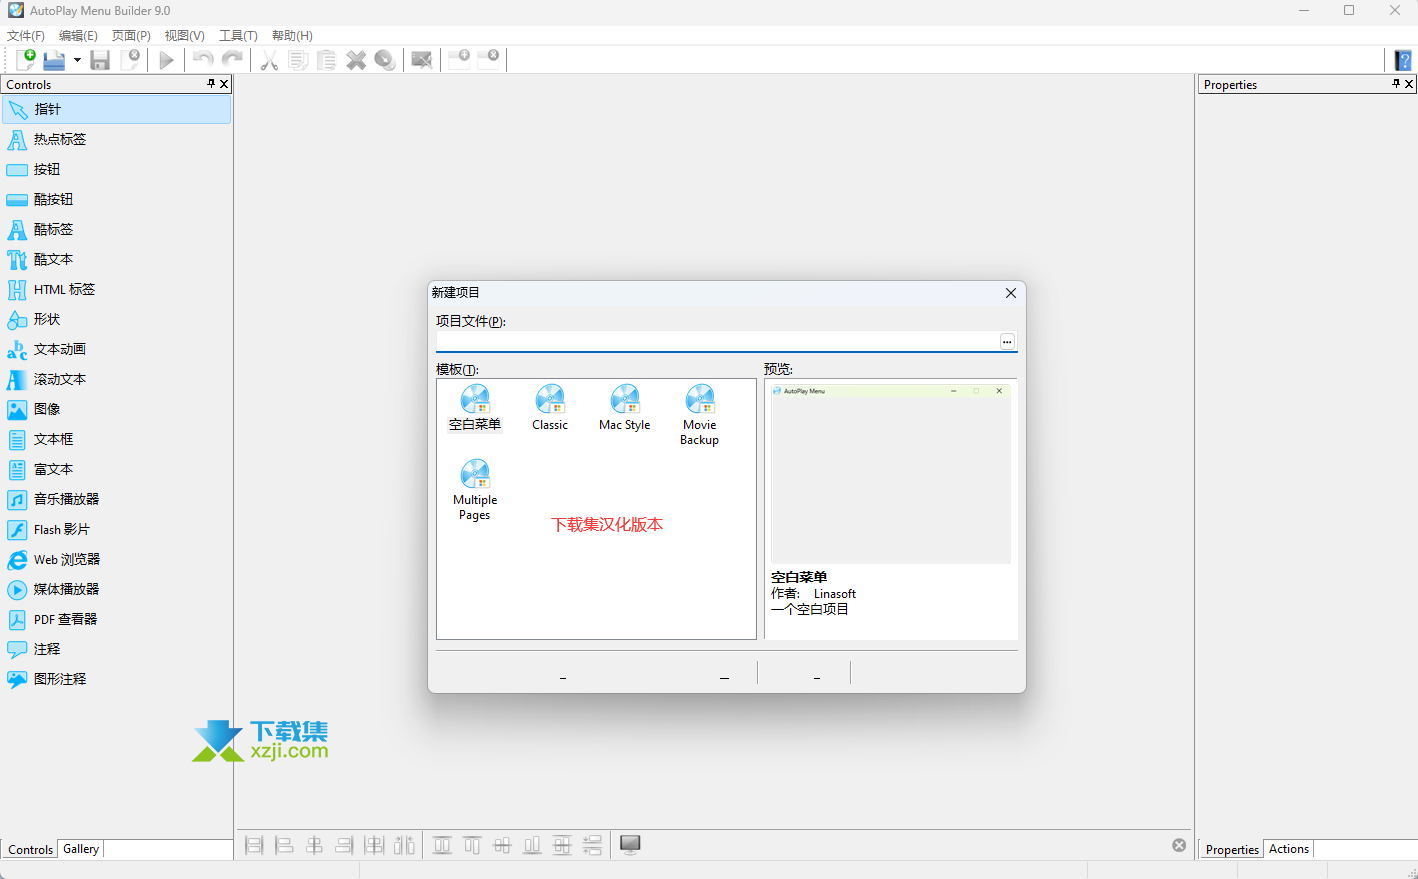Switch to the Gallery tab
This screenshot has width=1418, height=879.
[81, 849]
